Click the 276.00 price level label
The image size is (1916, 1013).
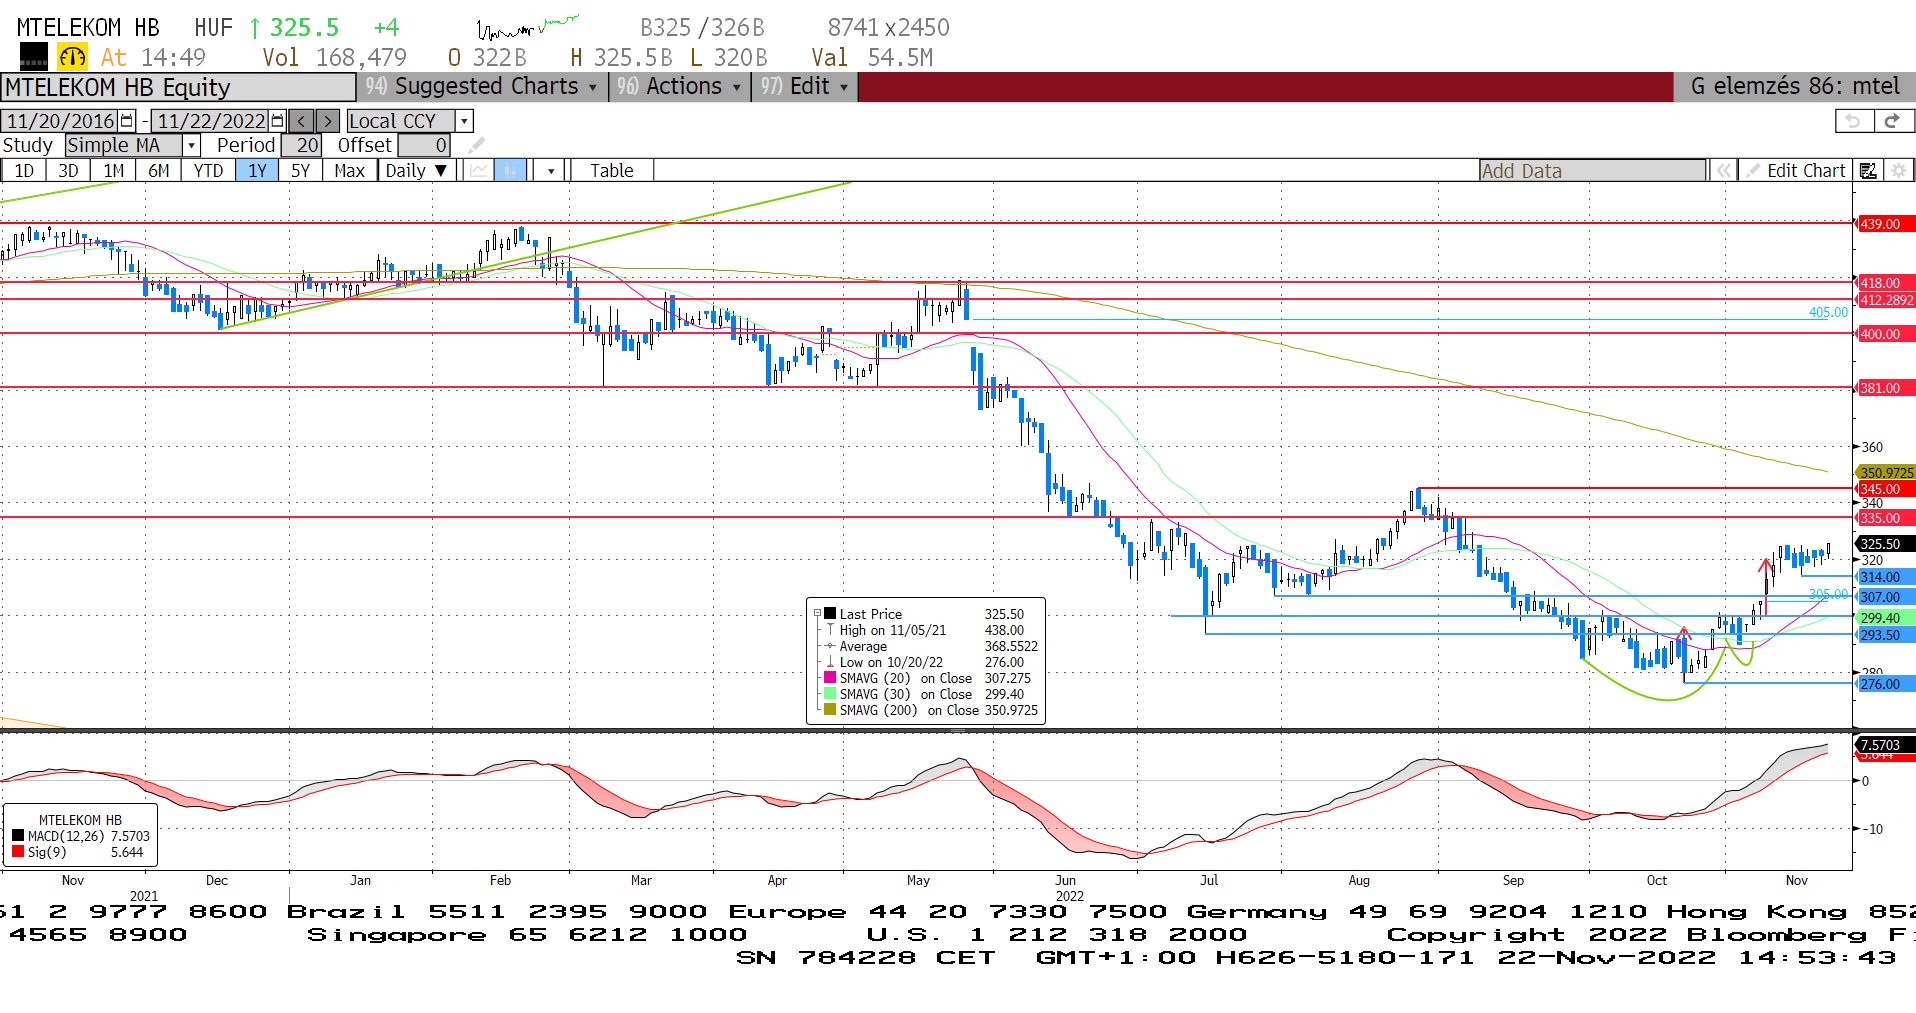point(1884,684)
